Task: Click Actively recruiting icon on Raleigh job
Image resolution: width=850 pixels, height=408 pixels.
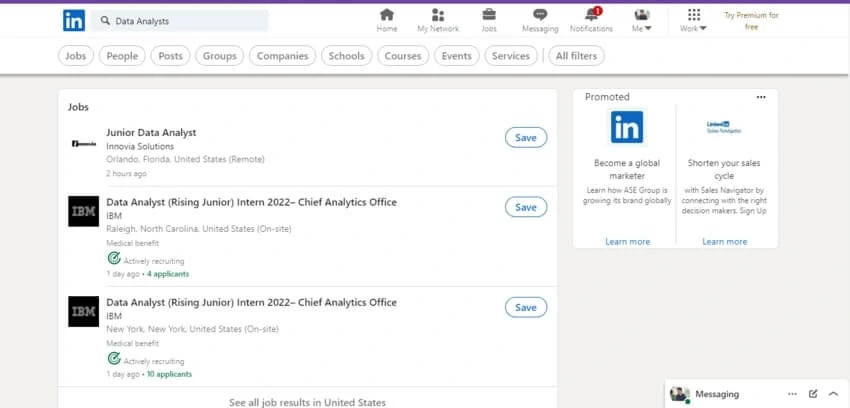Action: click(114, 258)
